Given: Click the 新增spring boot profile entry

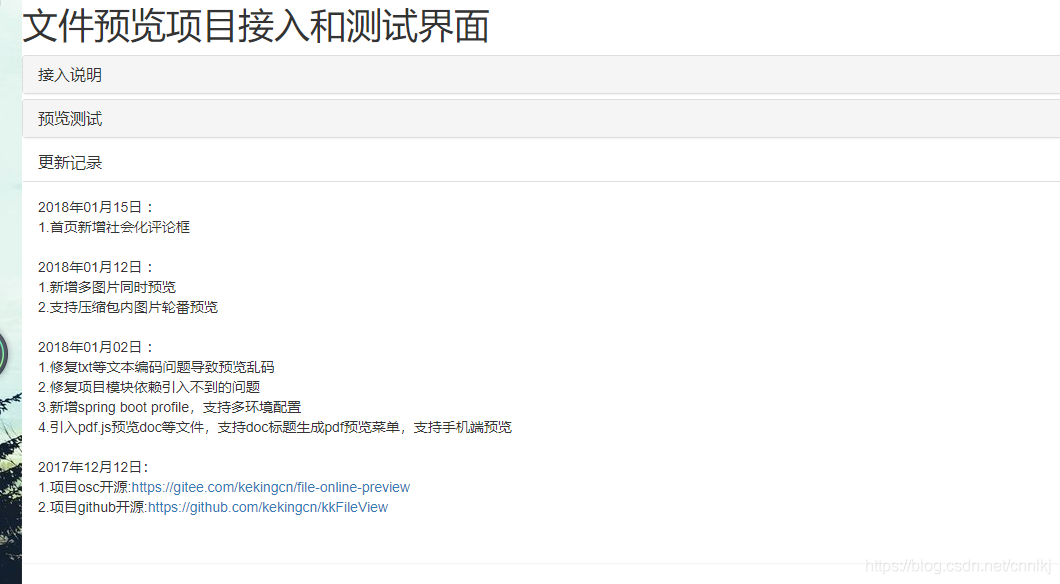Looking at the screenshot, I should click(x=170, y=408).
